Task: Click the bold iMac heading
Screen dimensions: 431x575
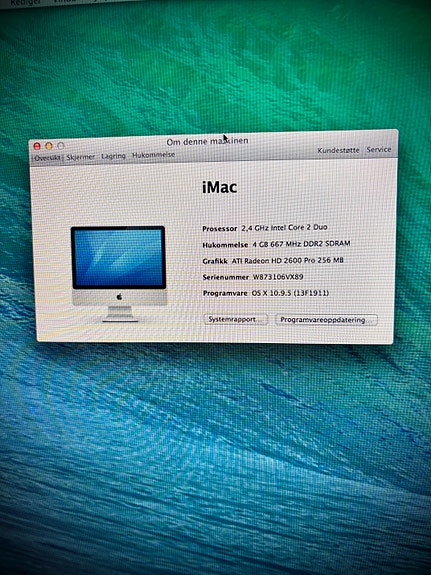Action: 219,188
